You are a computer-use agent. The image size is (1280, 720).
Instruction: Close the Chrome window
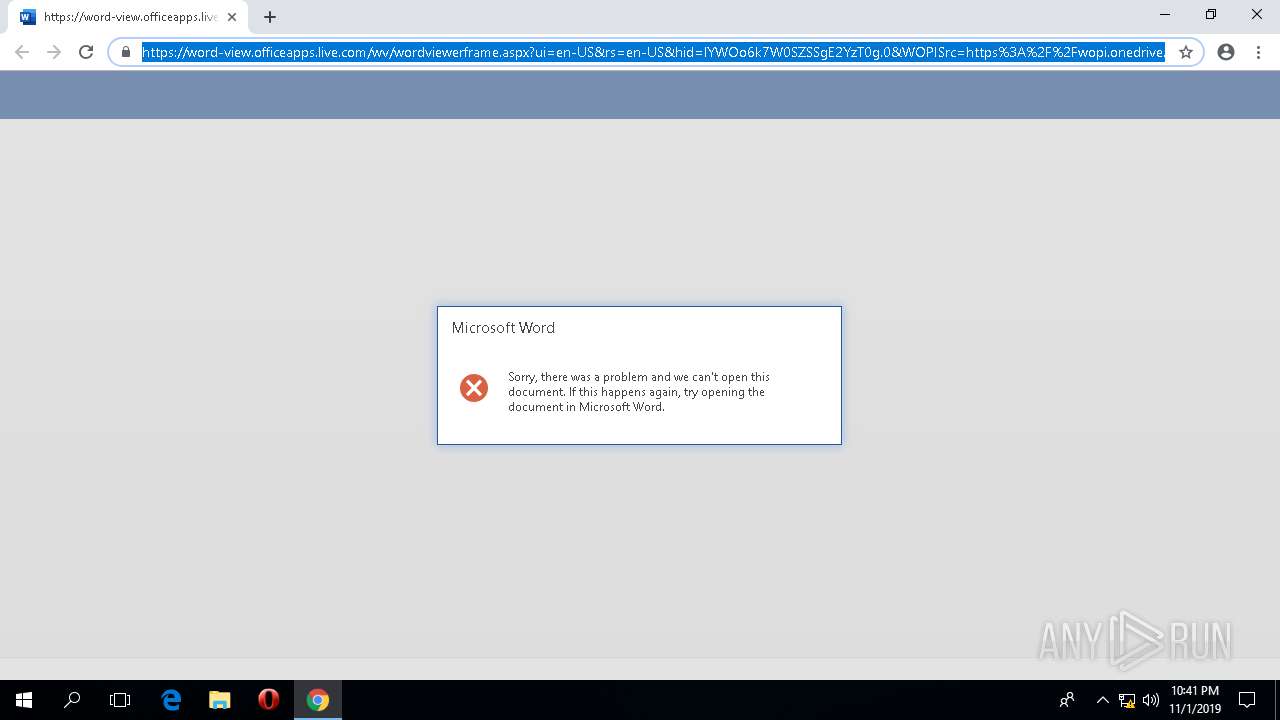point(1257,15)
